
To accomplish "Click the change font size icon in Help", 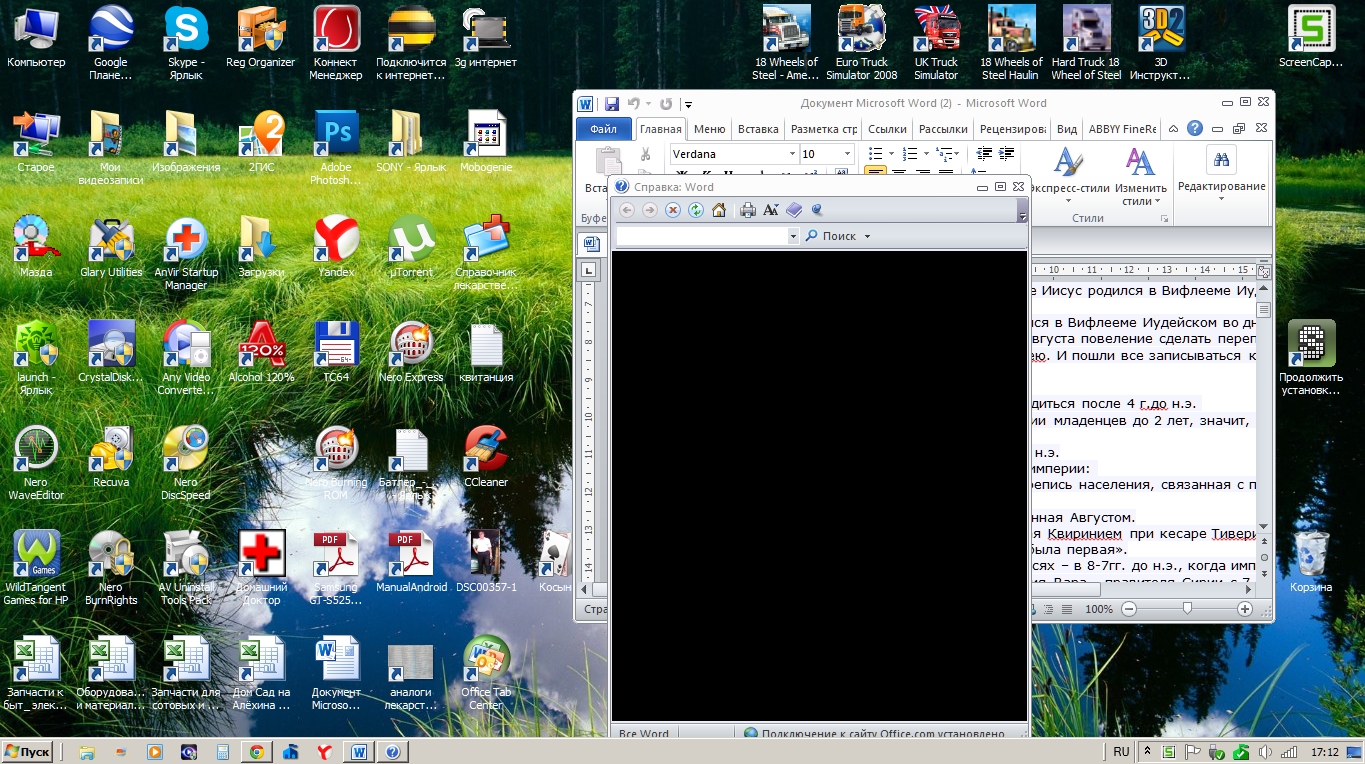I will pyautogui.click(x=771, y=210).
